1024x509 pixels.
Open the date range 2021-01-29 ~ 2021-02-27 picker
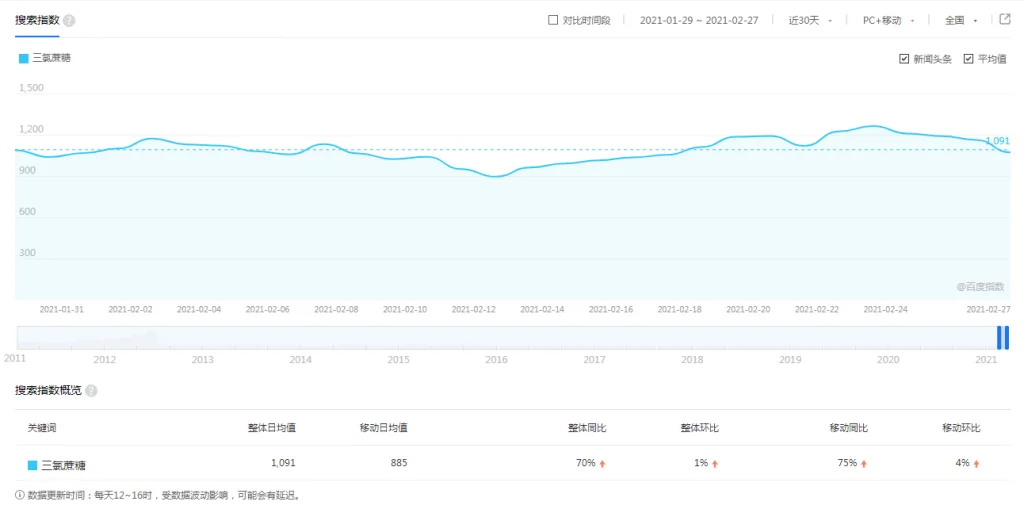pyautogui.click(x=699, y=20)
